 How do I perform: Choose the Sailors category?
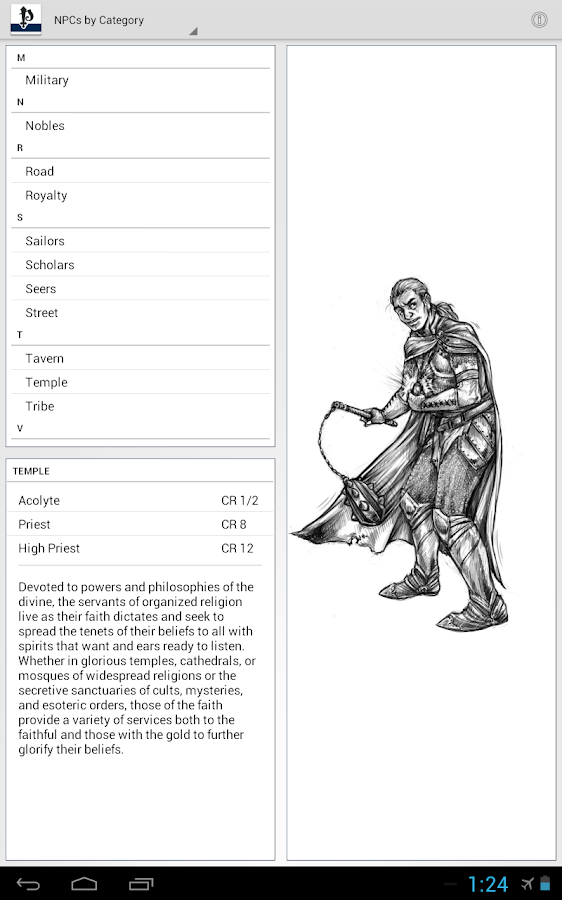(x=140, y=241)
